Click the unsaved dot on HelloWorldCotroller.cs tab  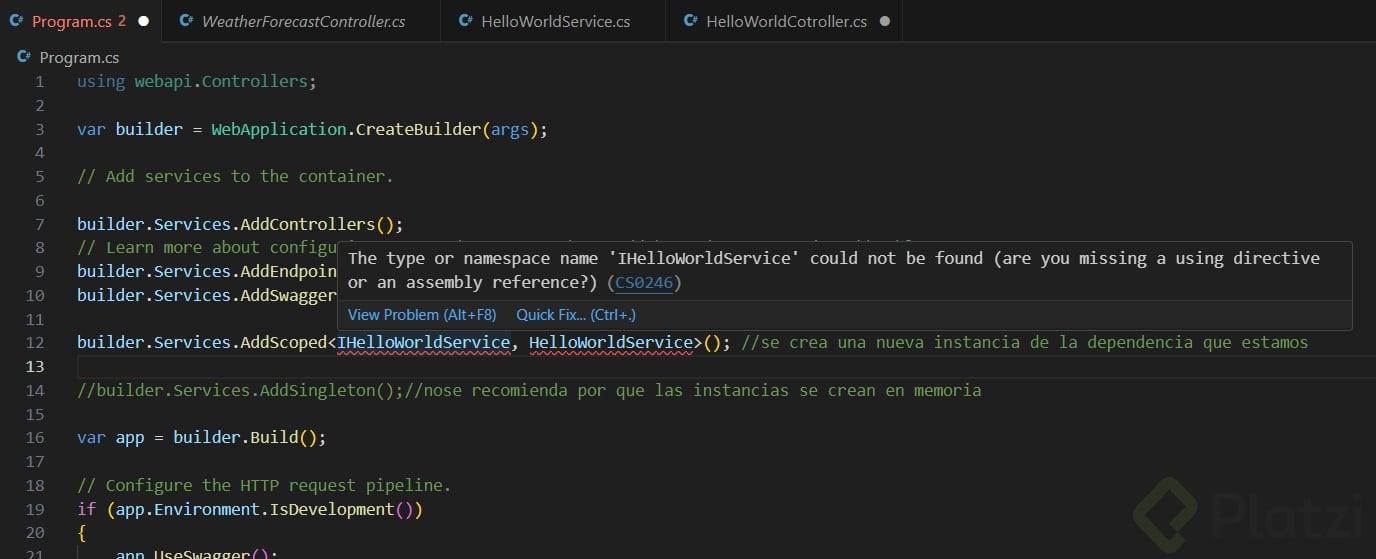coord(884,21)
